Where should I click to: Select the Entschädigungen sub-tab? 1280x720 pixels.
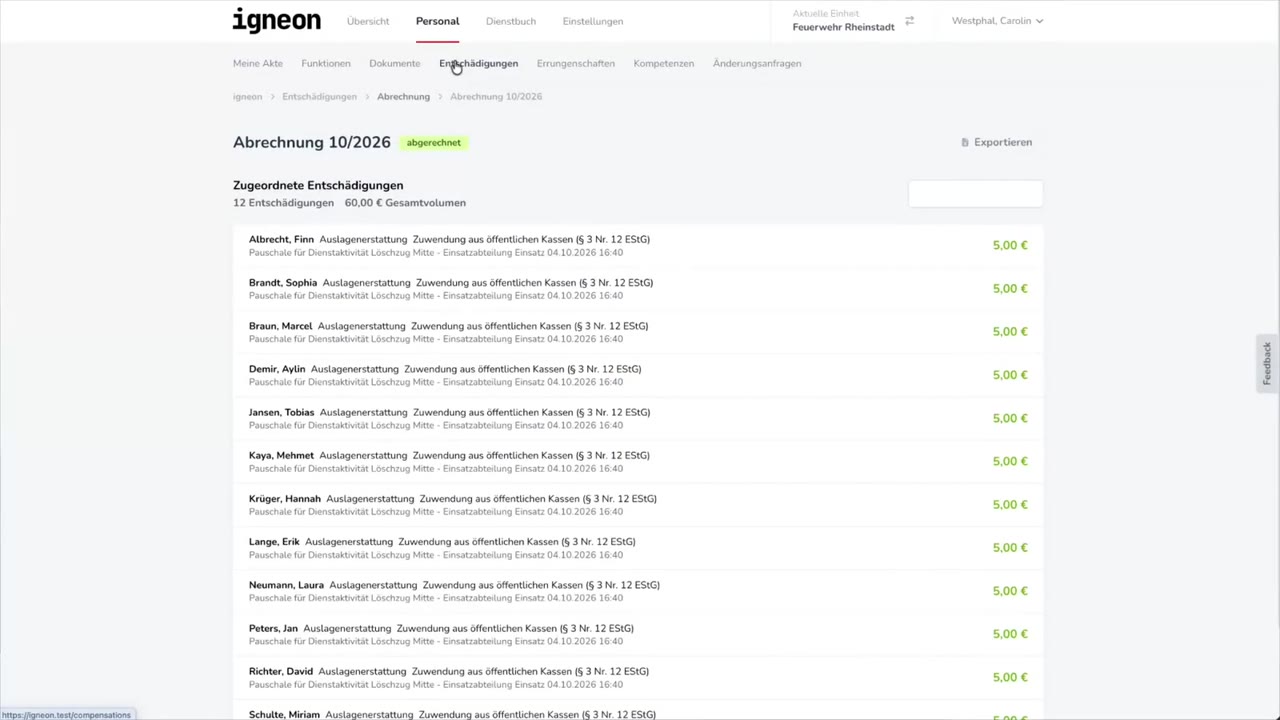478,63
